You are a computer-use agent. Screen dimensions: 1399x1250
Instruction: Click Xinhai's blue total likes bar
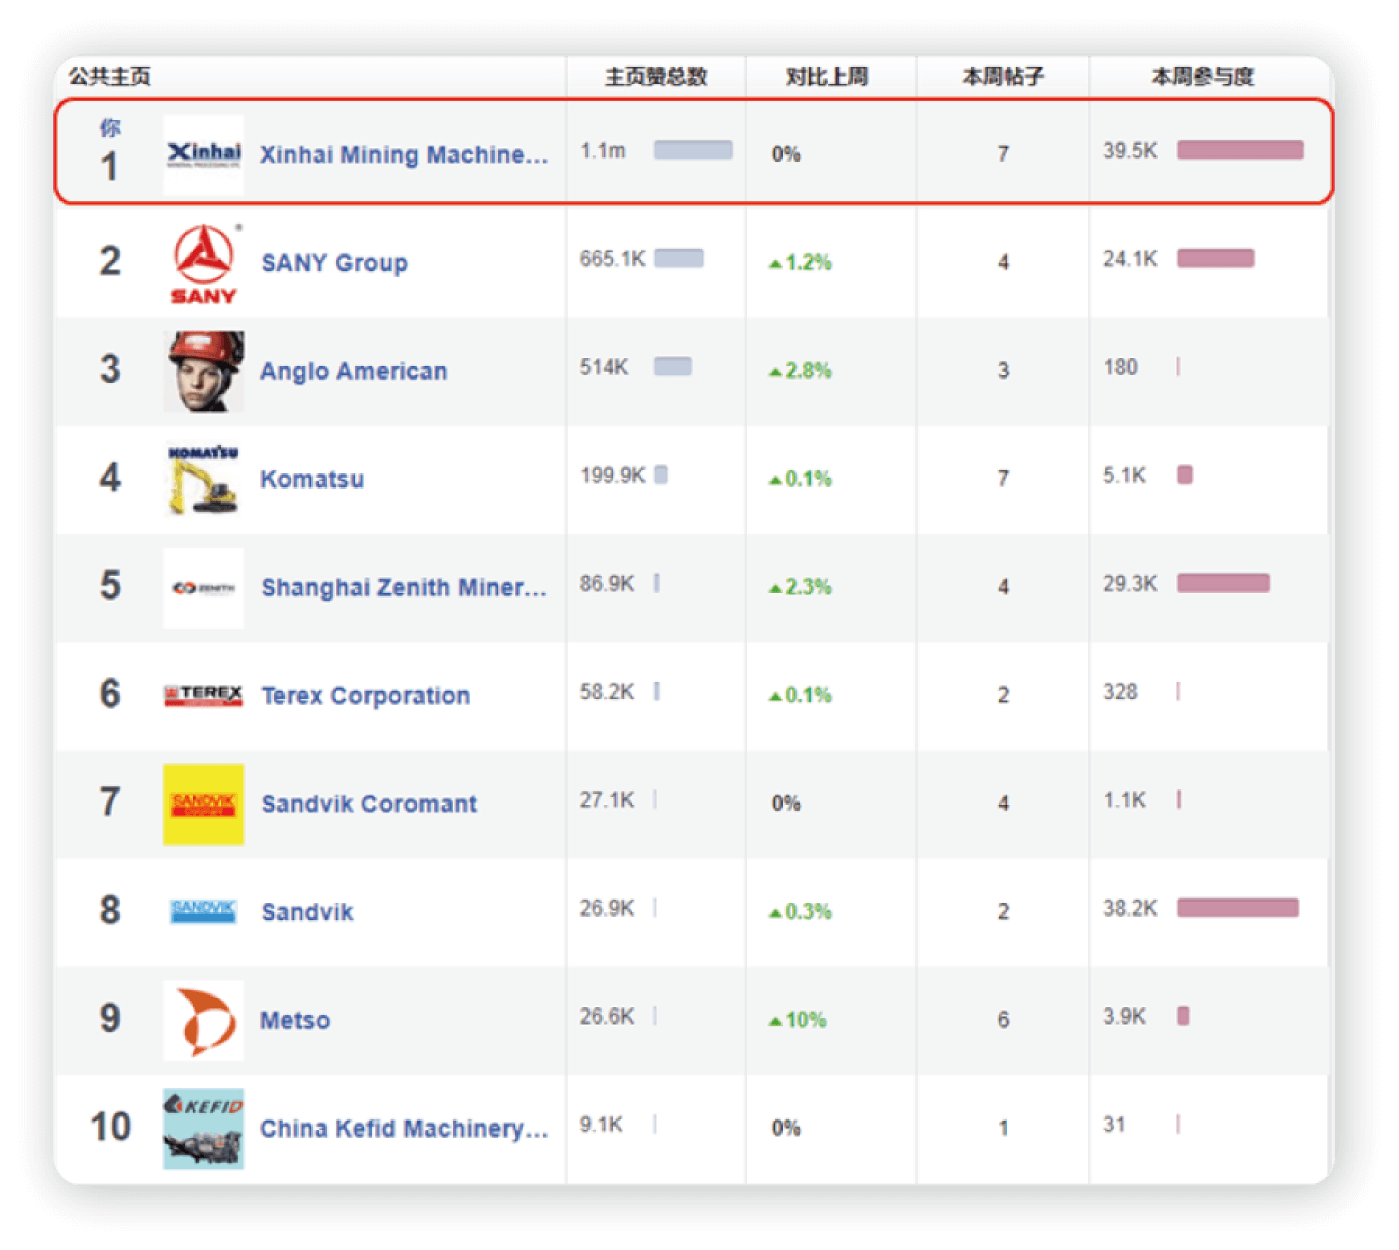point(693,150)
